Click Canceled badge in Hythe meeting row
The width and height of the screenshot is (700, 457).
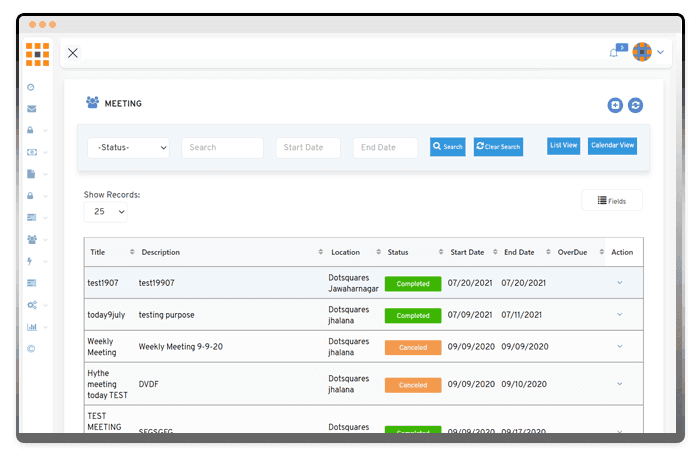click(x=413, y=385)
